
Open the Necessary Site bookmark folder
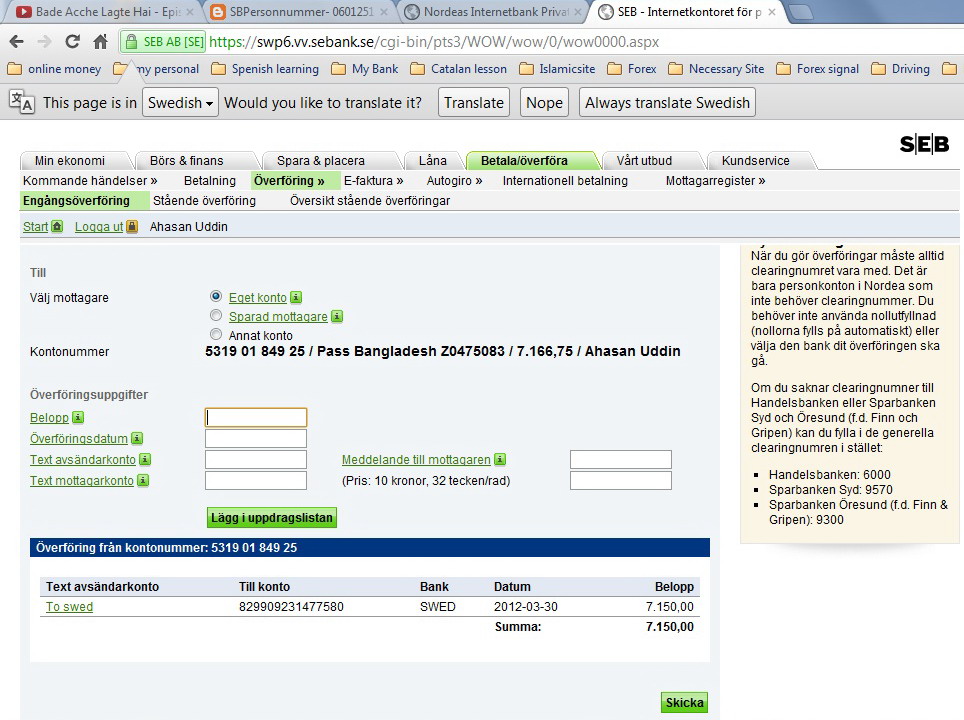click(x=716, y=69)
